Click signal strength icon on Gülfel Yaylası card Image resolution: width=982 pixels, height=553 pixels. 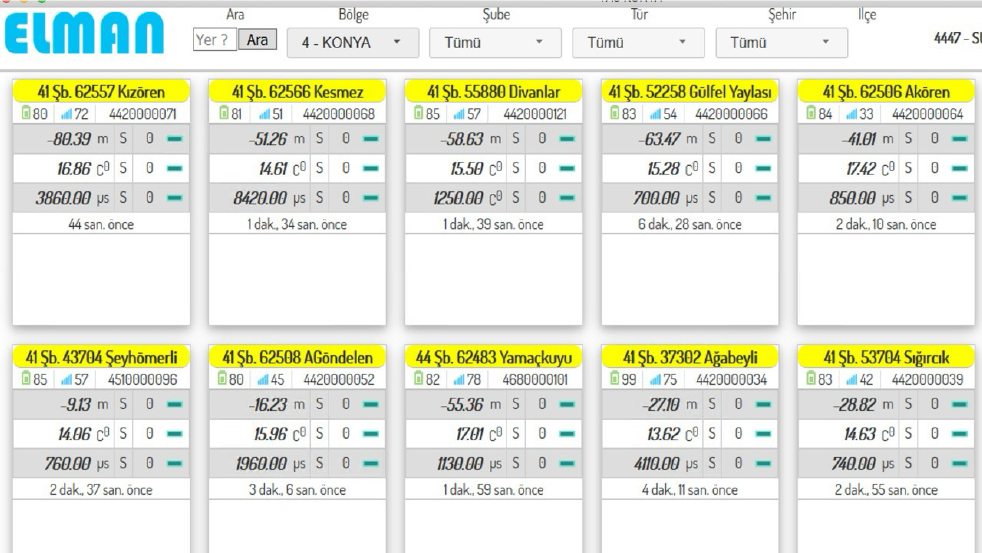(655, 114)
